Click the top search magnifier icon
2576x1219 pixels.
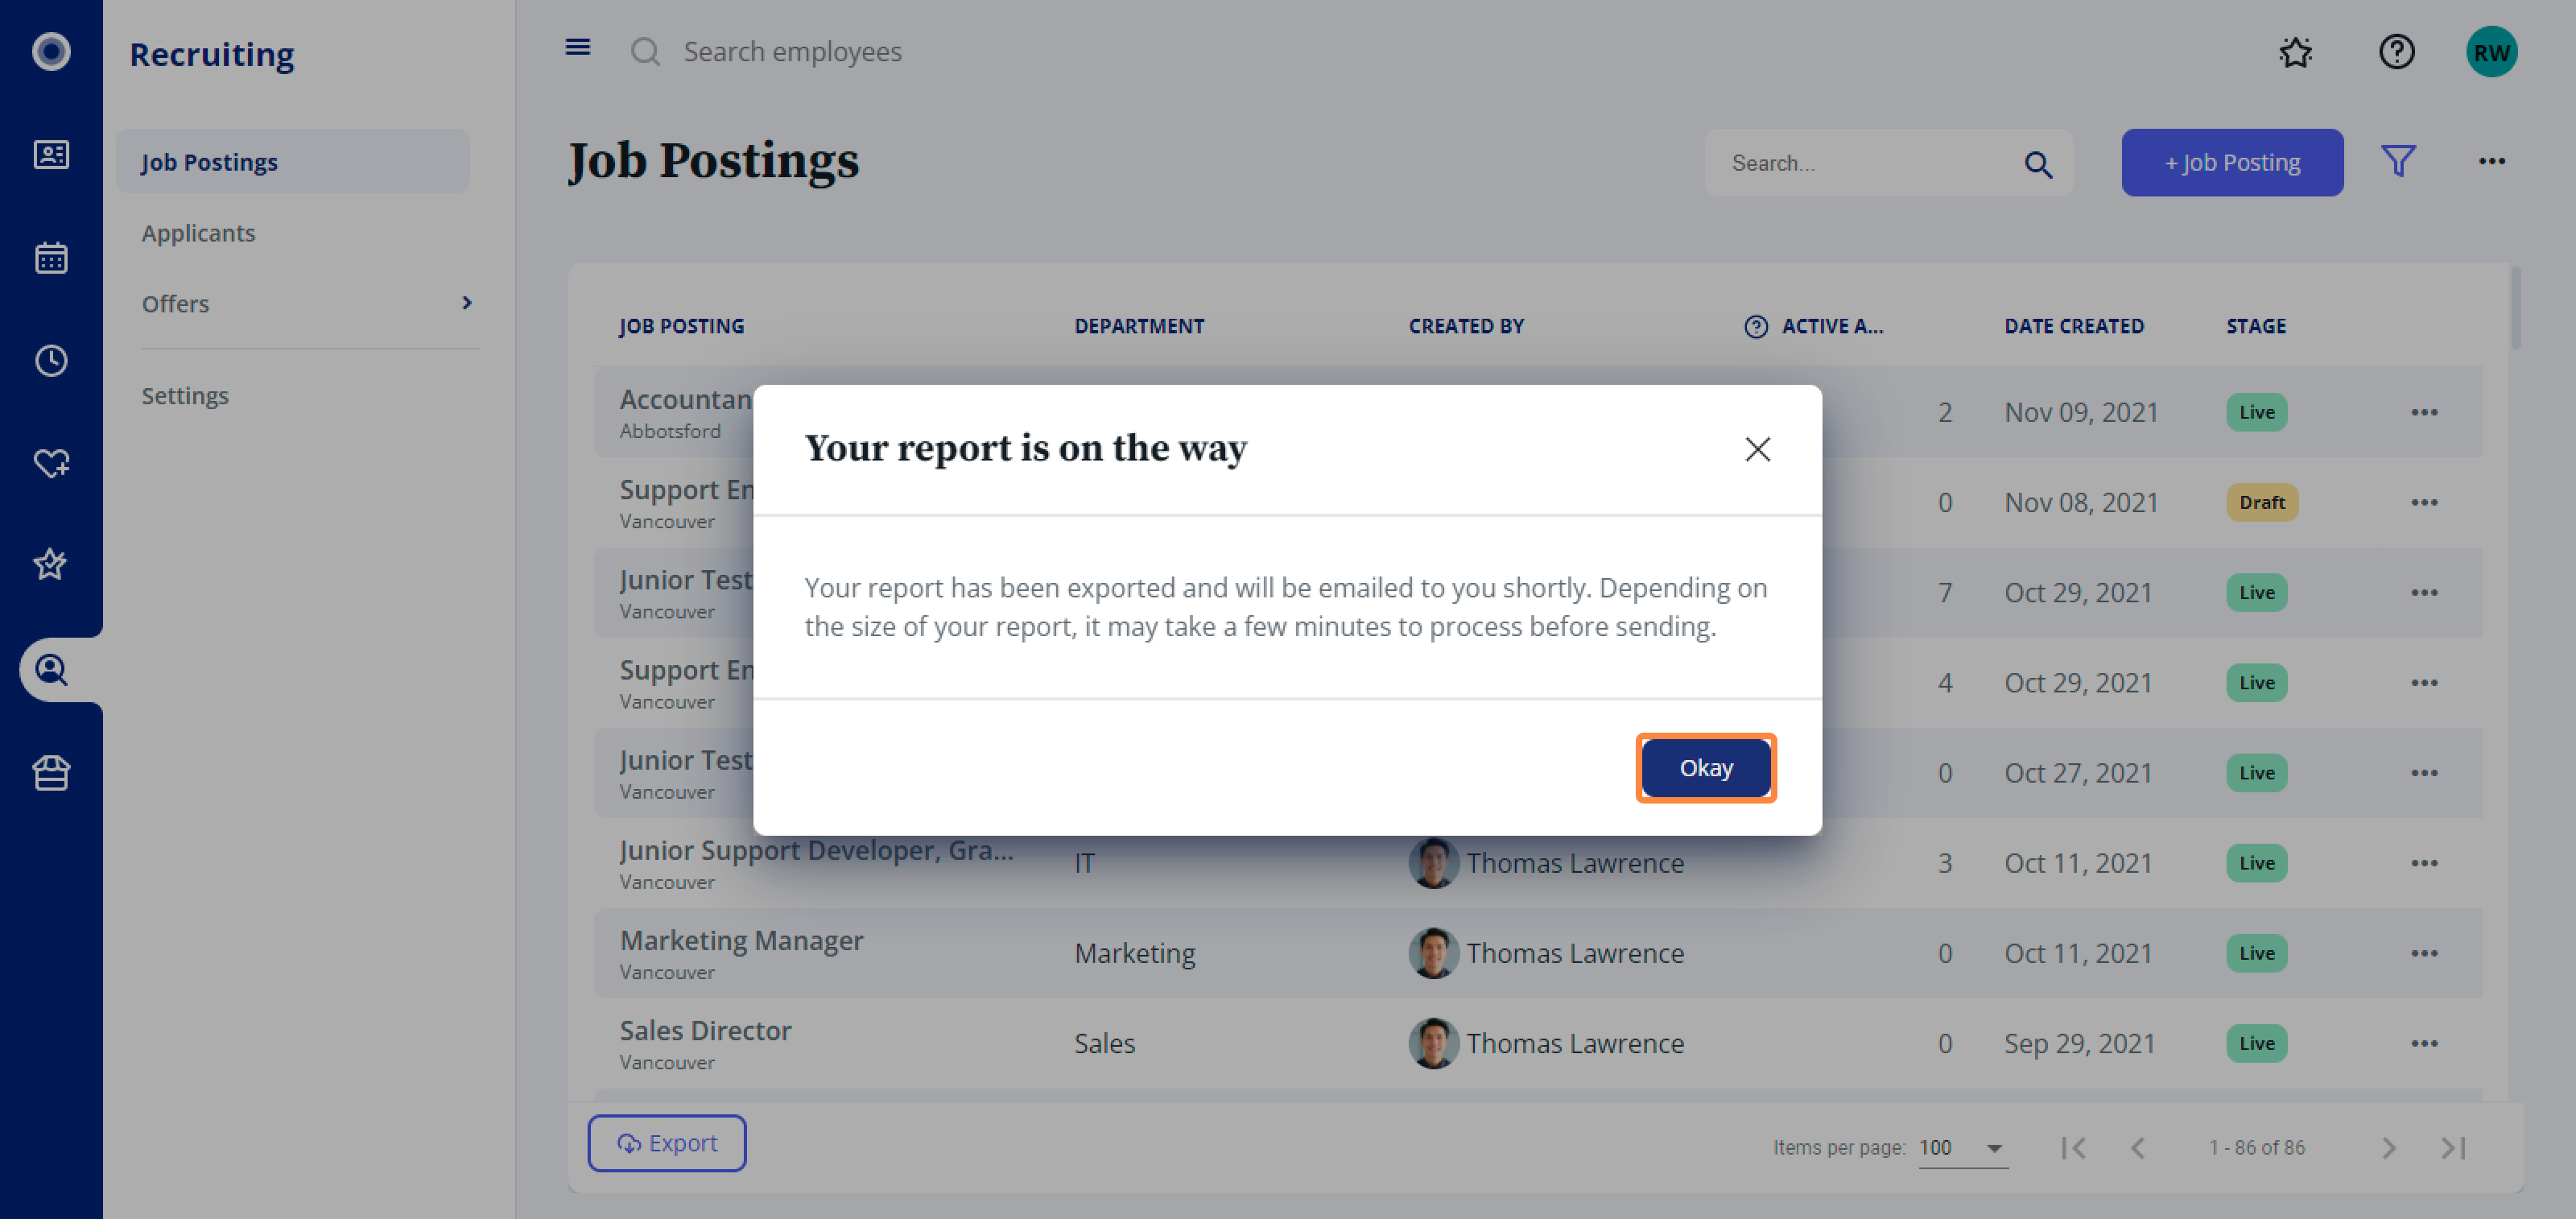646,52
